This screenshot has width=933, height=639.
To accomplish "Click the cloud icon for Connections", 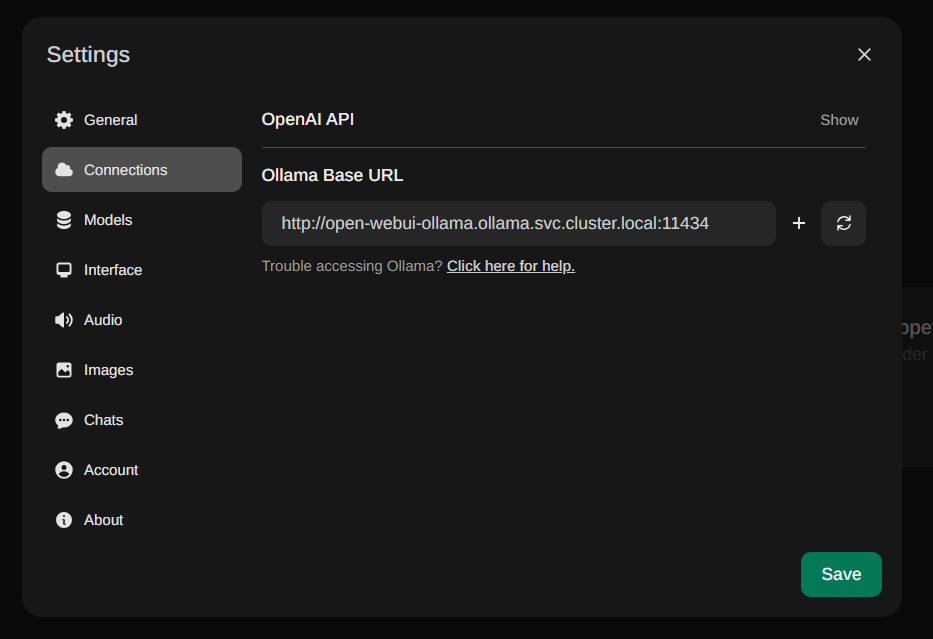I will point(64,170).
